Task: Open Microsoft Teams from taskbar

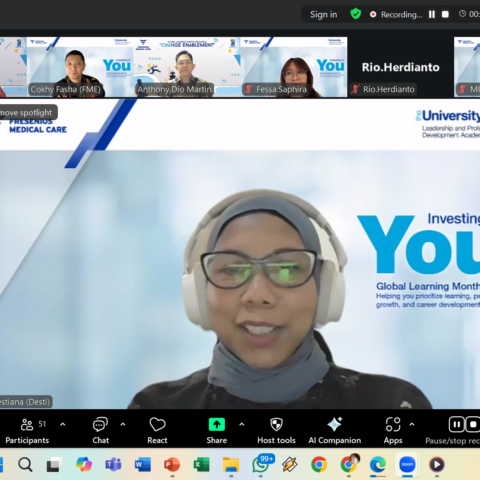Action: tap(113, 464)
